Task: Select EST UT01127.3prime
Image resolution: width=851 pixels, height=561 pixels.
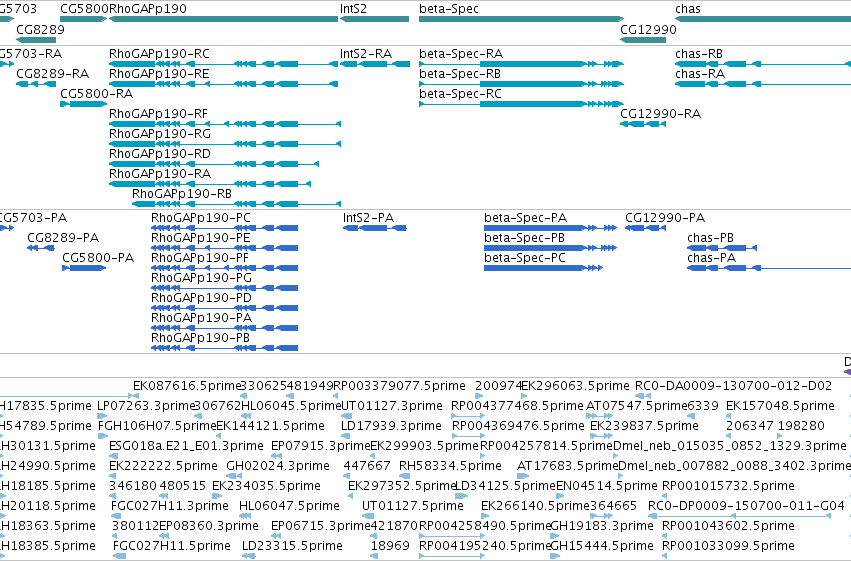Action: (392, 406)
